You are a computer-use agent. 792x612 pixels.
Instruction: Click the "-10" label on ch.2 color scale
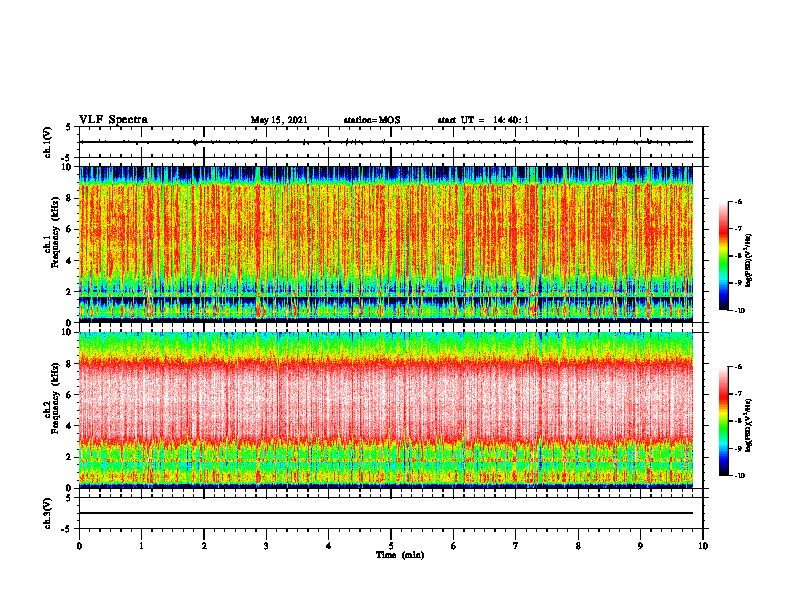tap(740, 476)
